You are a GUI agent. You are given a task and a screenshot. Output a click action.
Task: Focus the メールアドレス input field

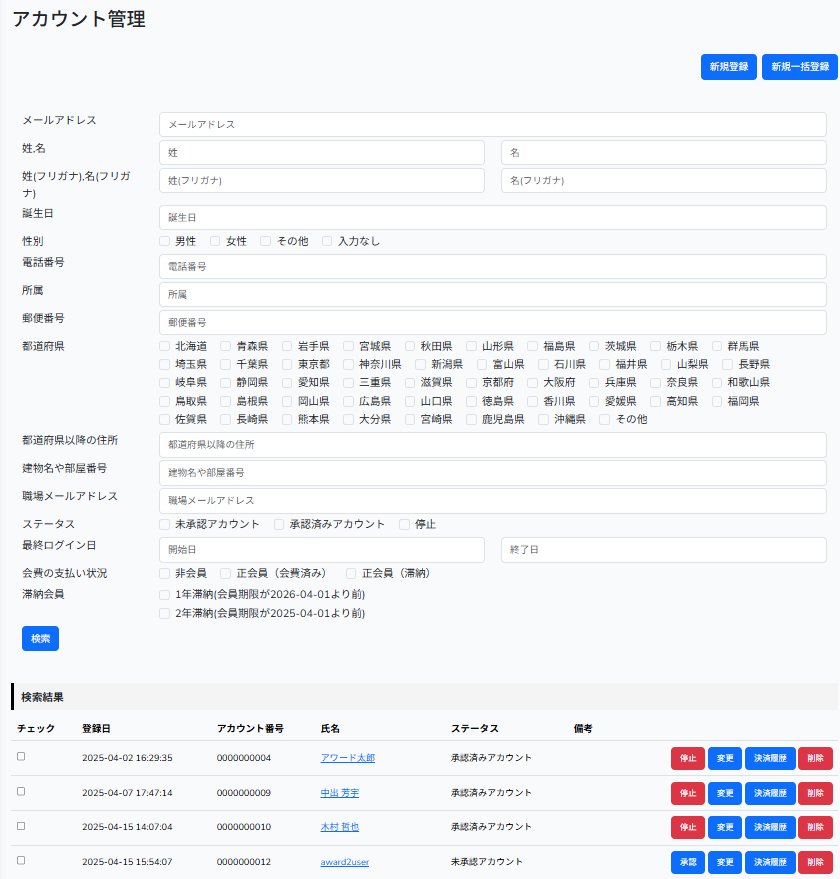492,125
